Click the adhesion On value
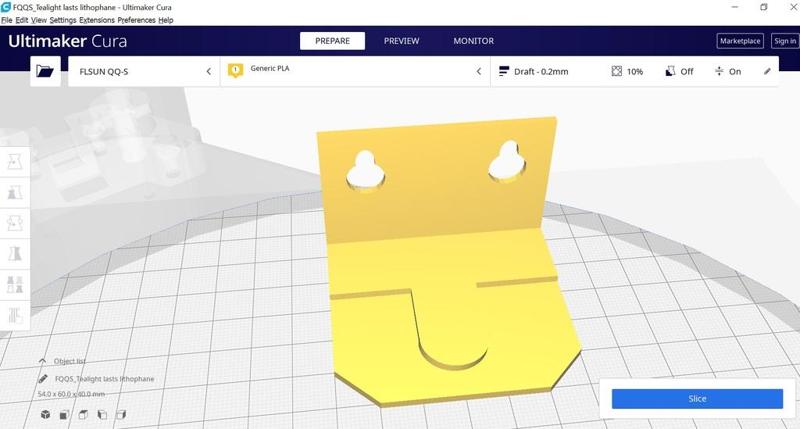This screenshot has width=800, height=429. coord(735,71)
